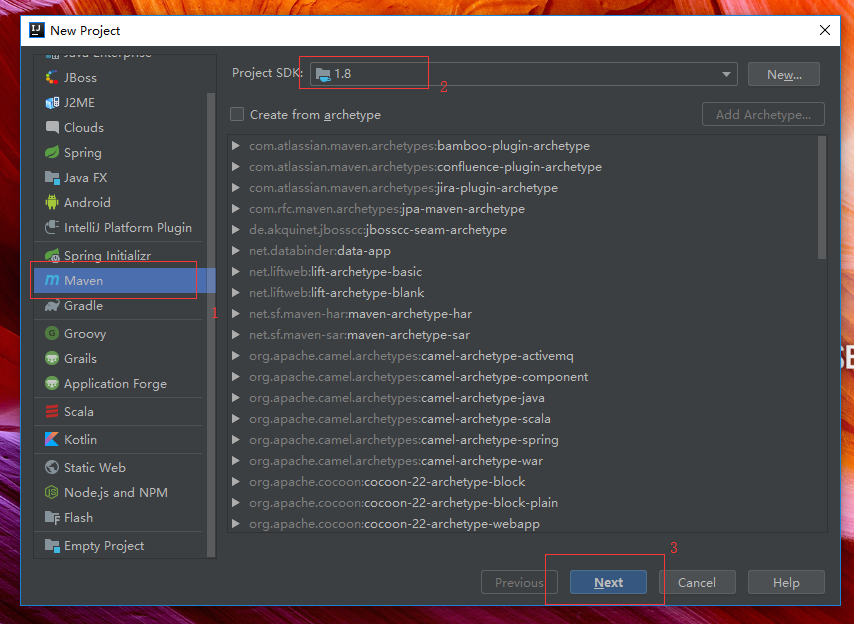Expand camel-archetype-activemq entry

click(x=236, y=356)
